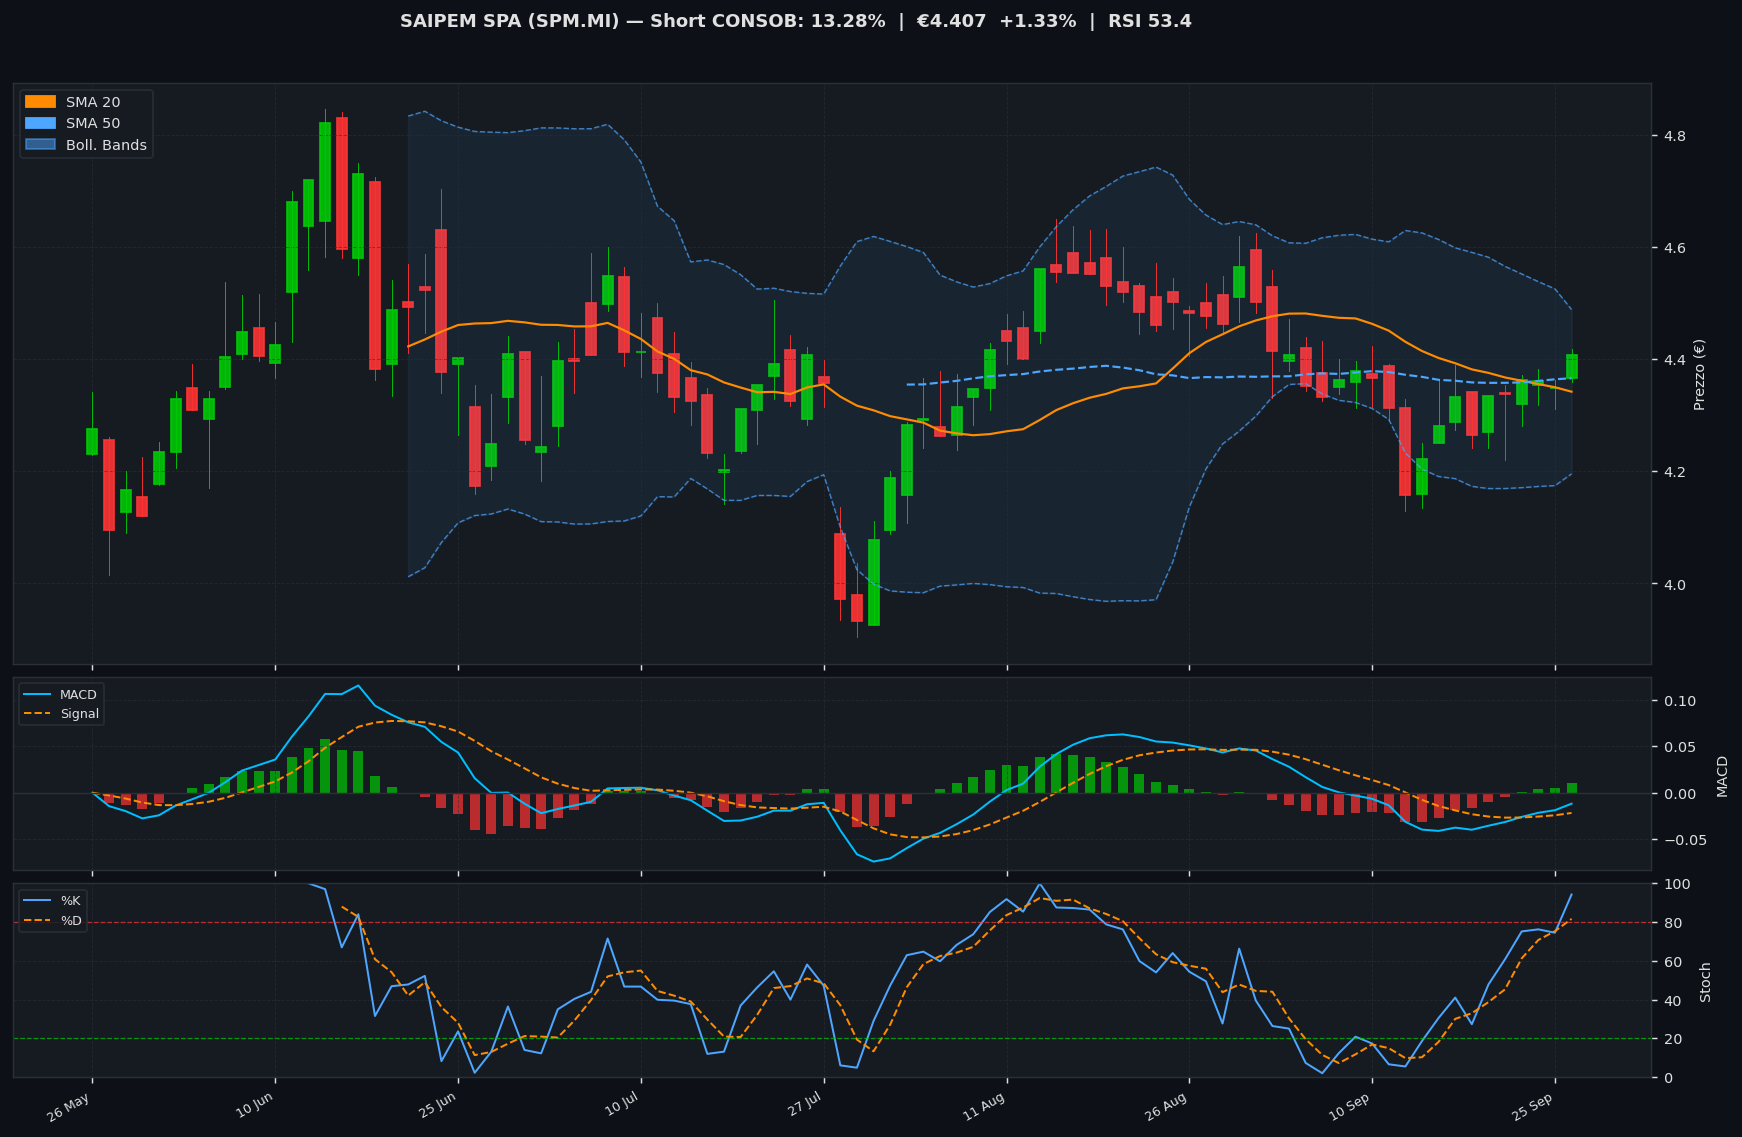Click the Boll. Bands legend swatch
The height and width of the screenshot is (1137, 1742).
(40, 145)
